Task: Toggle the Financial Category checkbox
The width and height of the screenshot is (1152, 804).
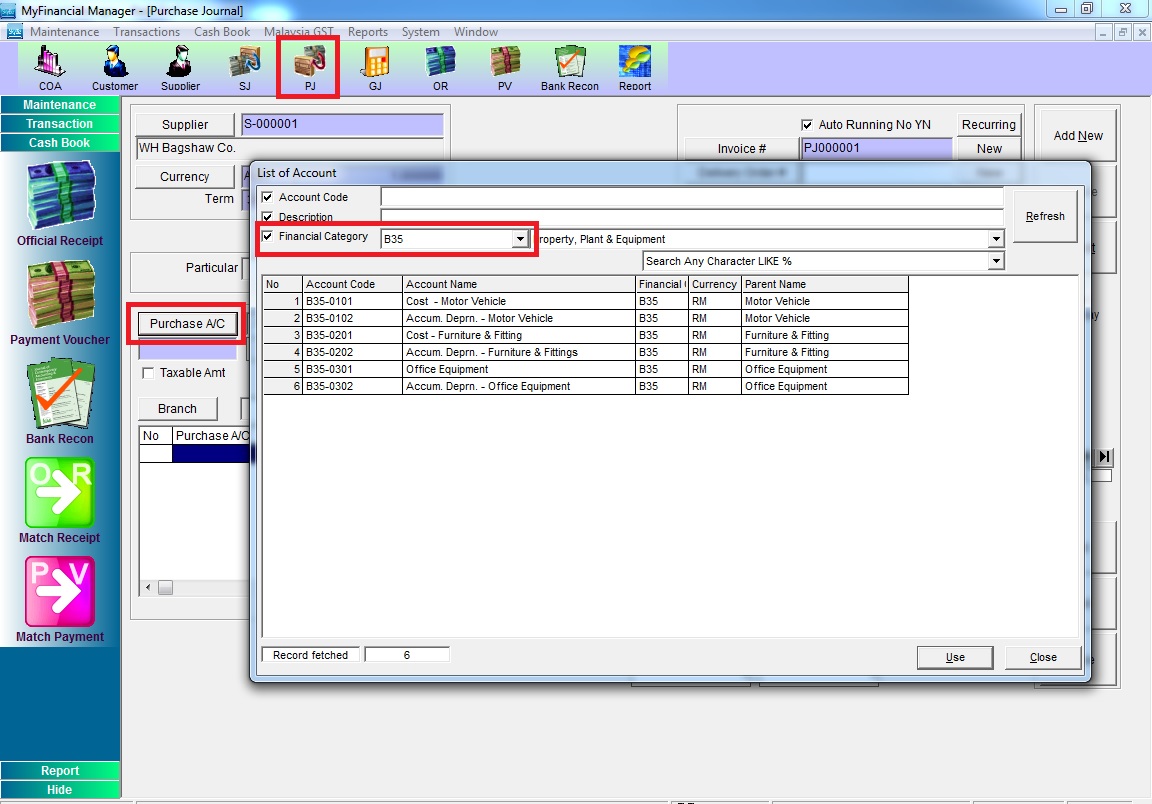Action: [267, 237]
